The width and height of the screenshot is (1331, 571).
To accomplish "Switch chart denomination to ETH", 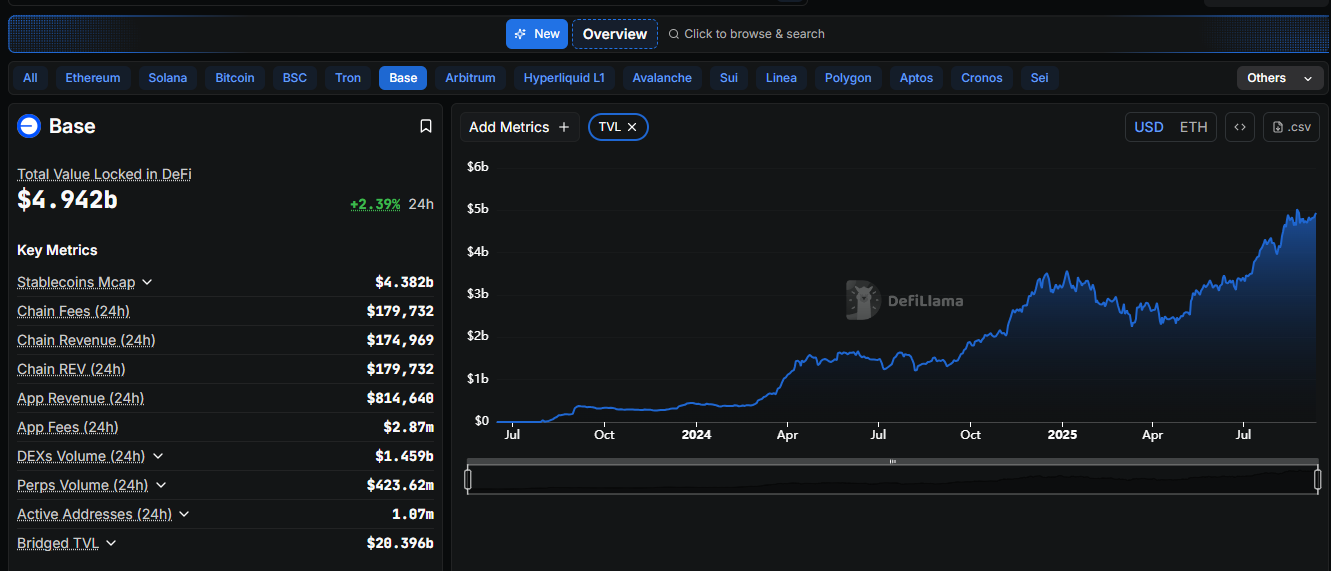I will [x=1193, y=127].
